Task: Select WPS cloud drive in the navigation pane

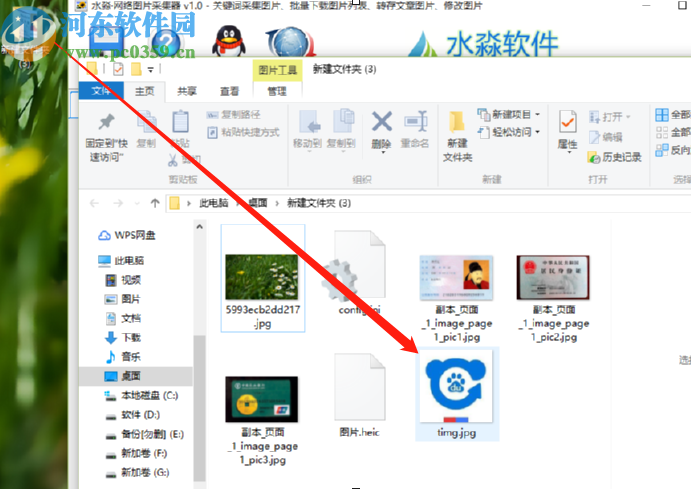Action: (x=127, y=235)
